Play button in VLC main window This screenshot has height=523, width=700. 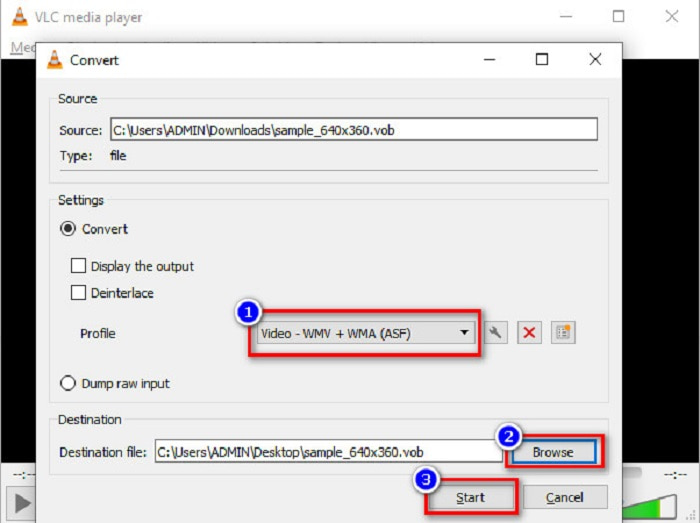click(x=21, y=504)
